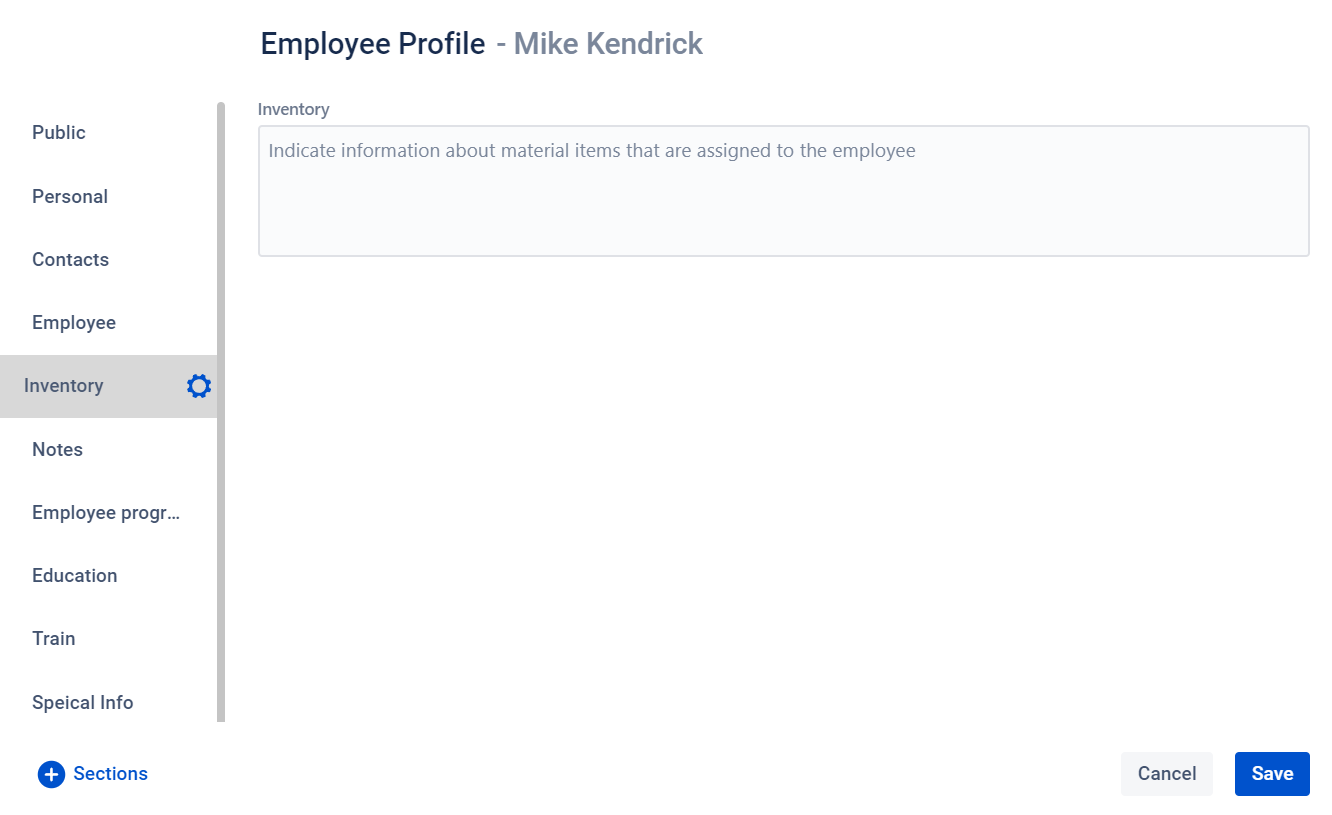The height and width of the screenshot is (815, 1332).
Task: Click the Inventory field label
Action: pos(293,109)
